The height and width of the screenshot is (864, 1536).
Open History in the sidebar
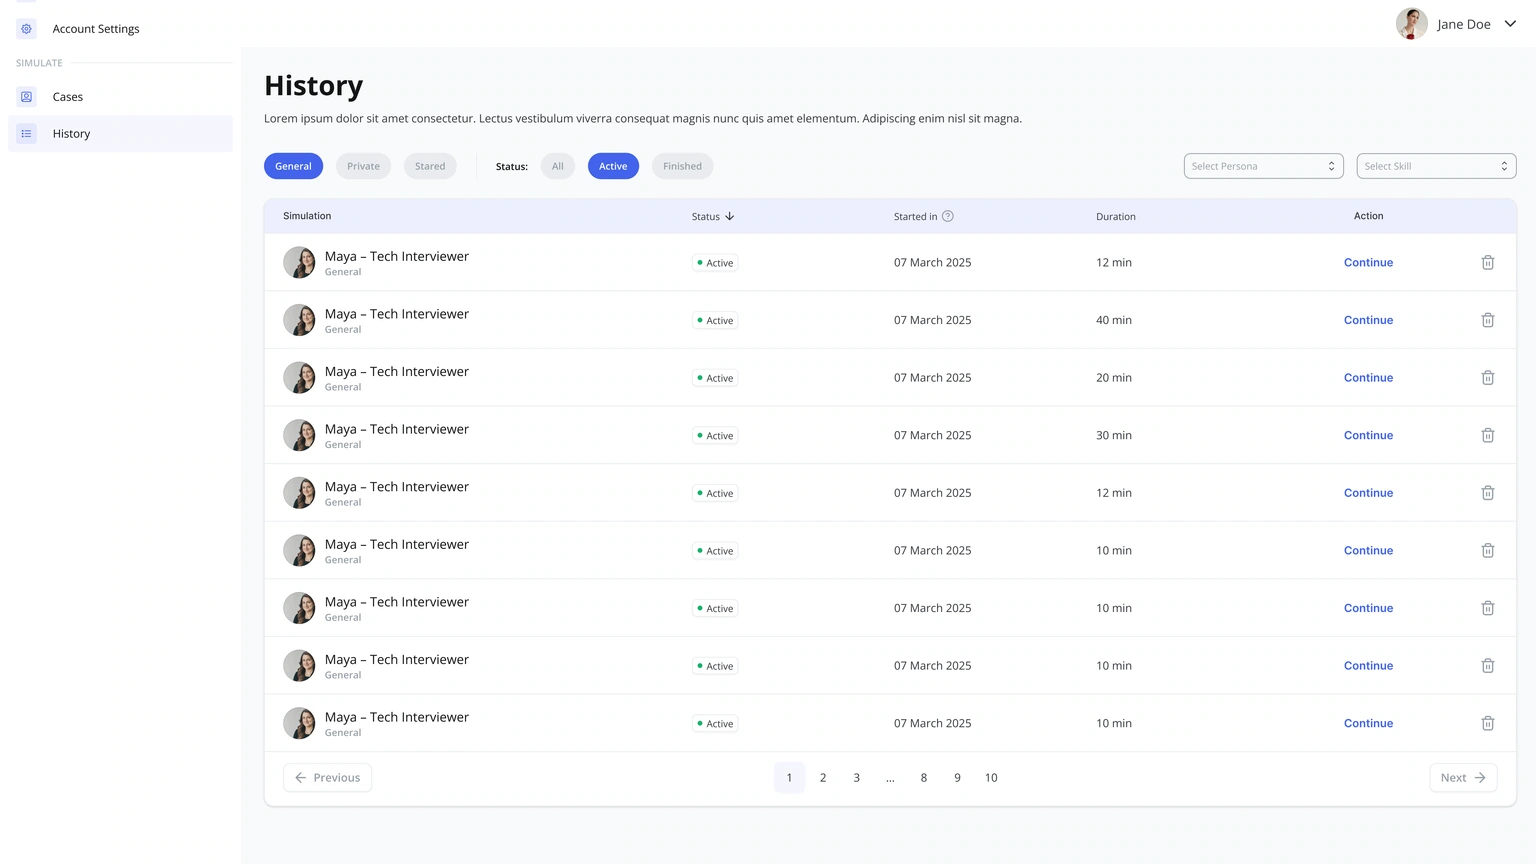[x=120, y=133]
